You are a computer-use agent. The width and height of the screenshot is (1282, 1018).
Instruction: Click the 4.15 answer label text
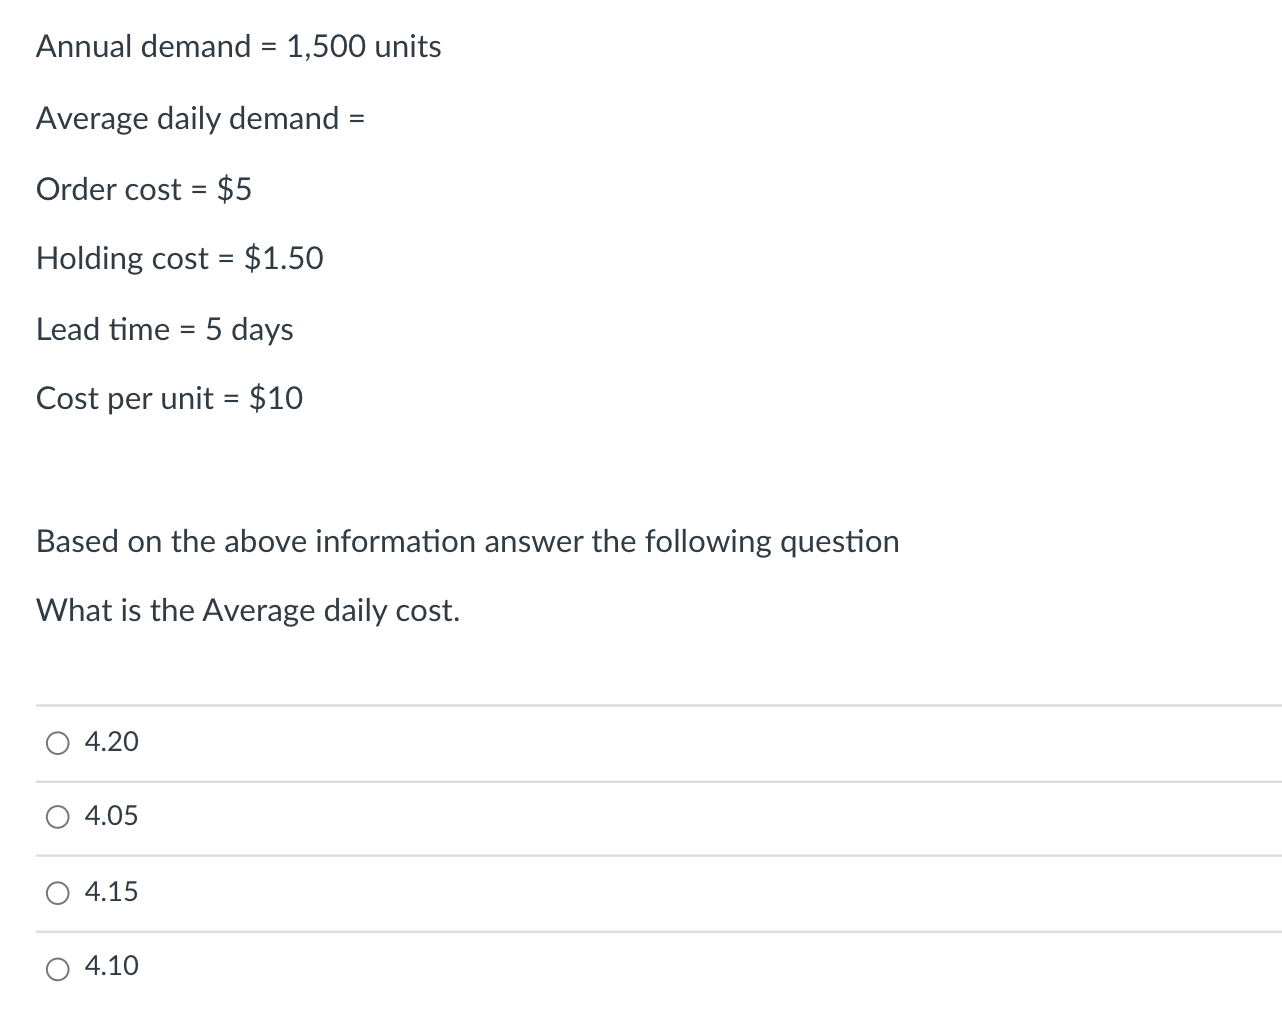(112, 892)
